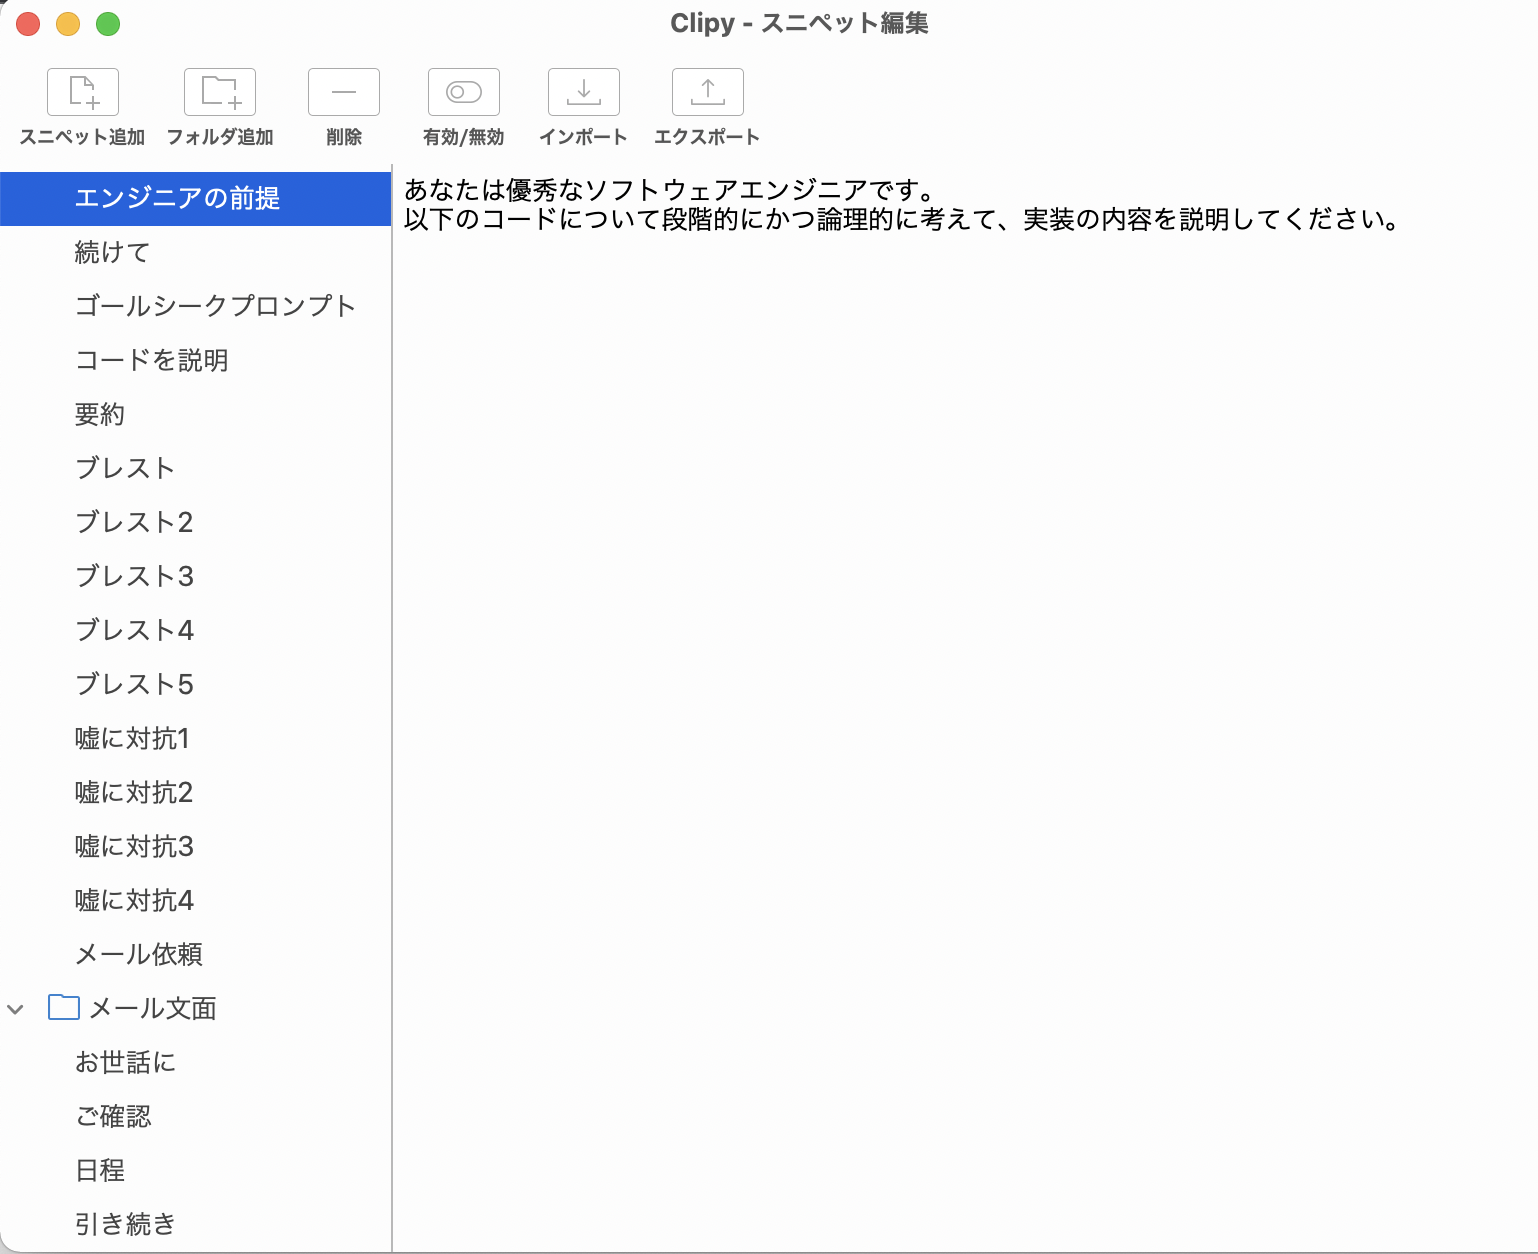Open the お世話に snippet in the folder
Screen dimensions: 1538x1254
tap(126, 1062)
